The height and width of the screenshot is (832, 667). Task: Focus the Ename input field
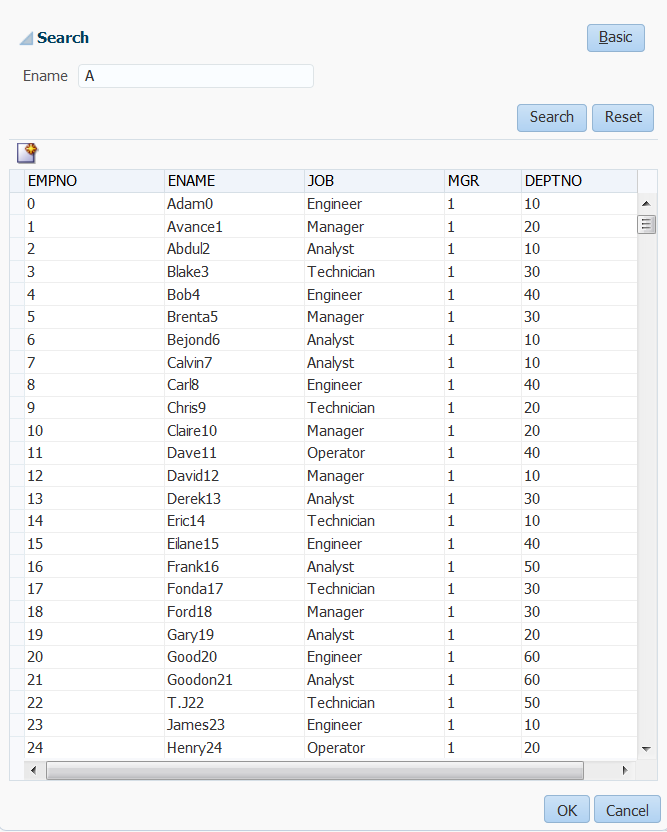[196, 76]
